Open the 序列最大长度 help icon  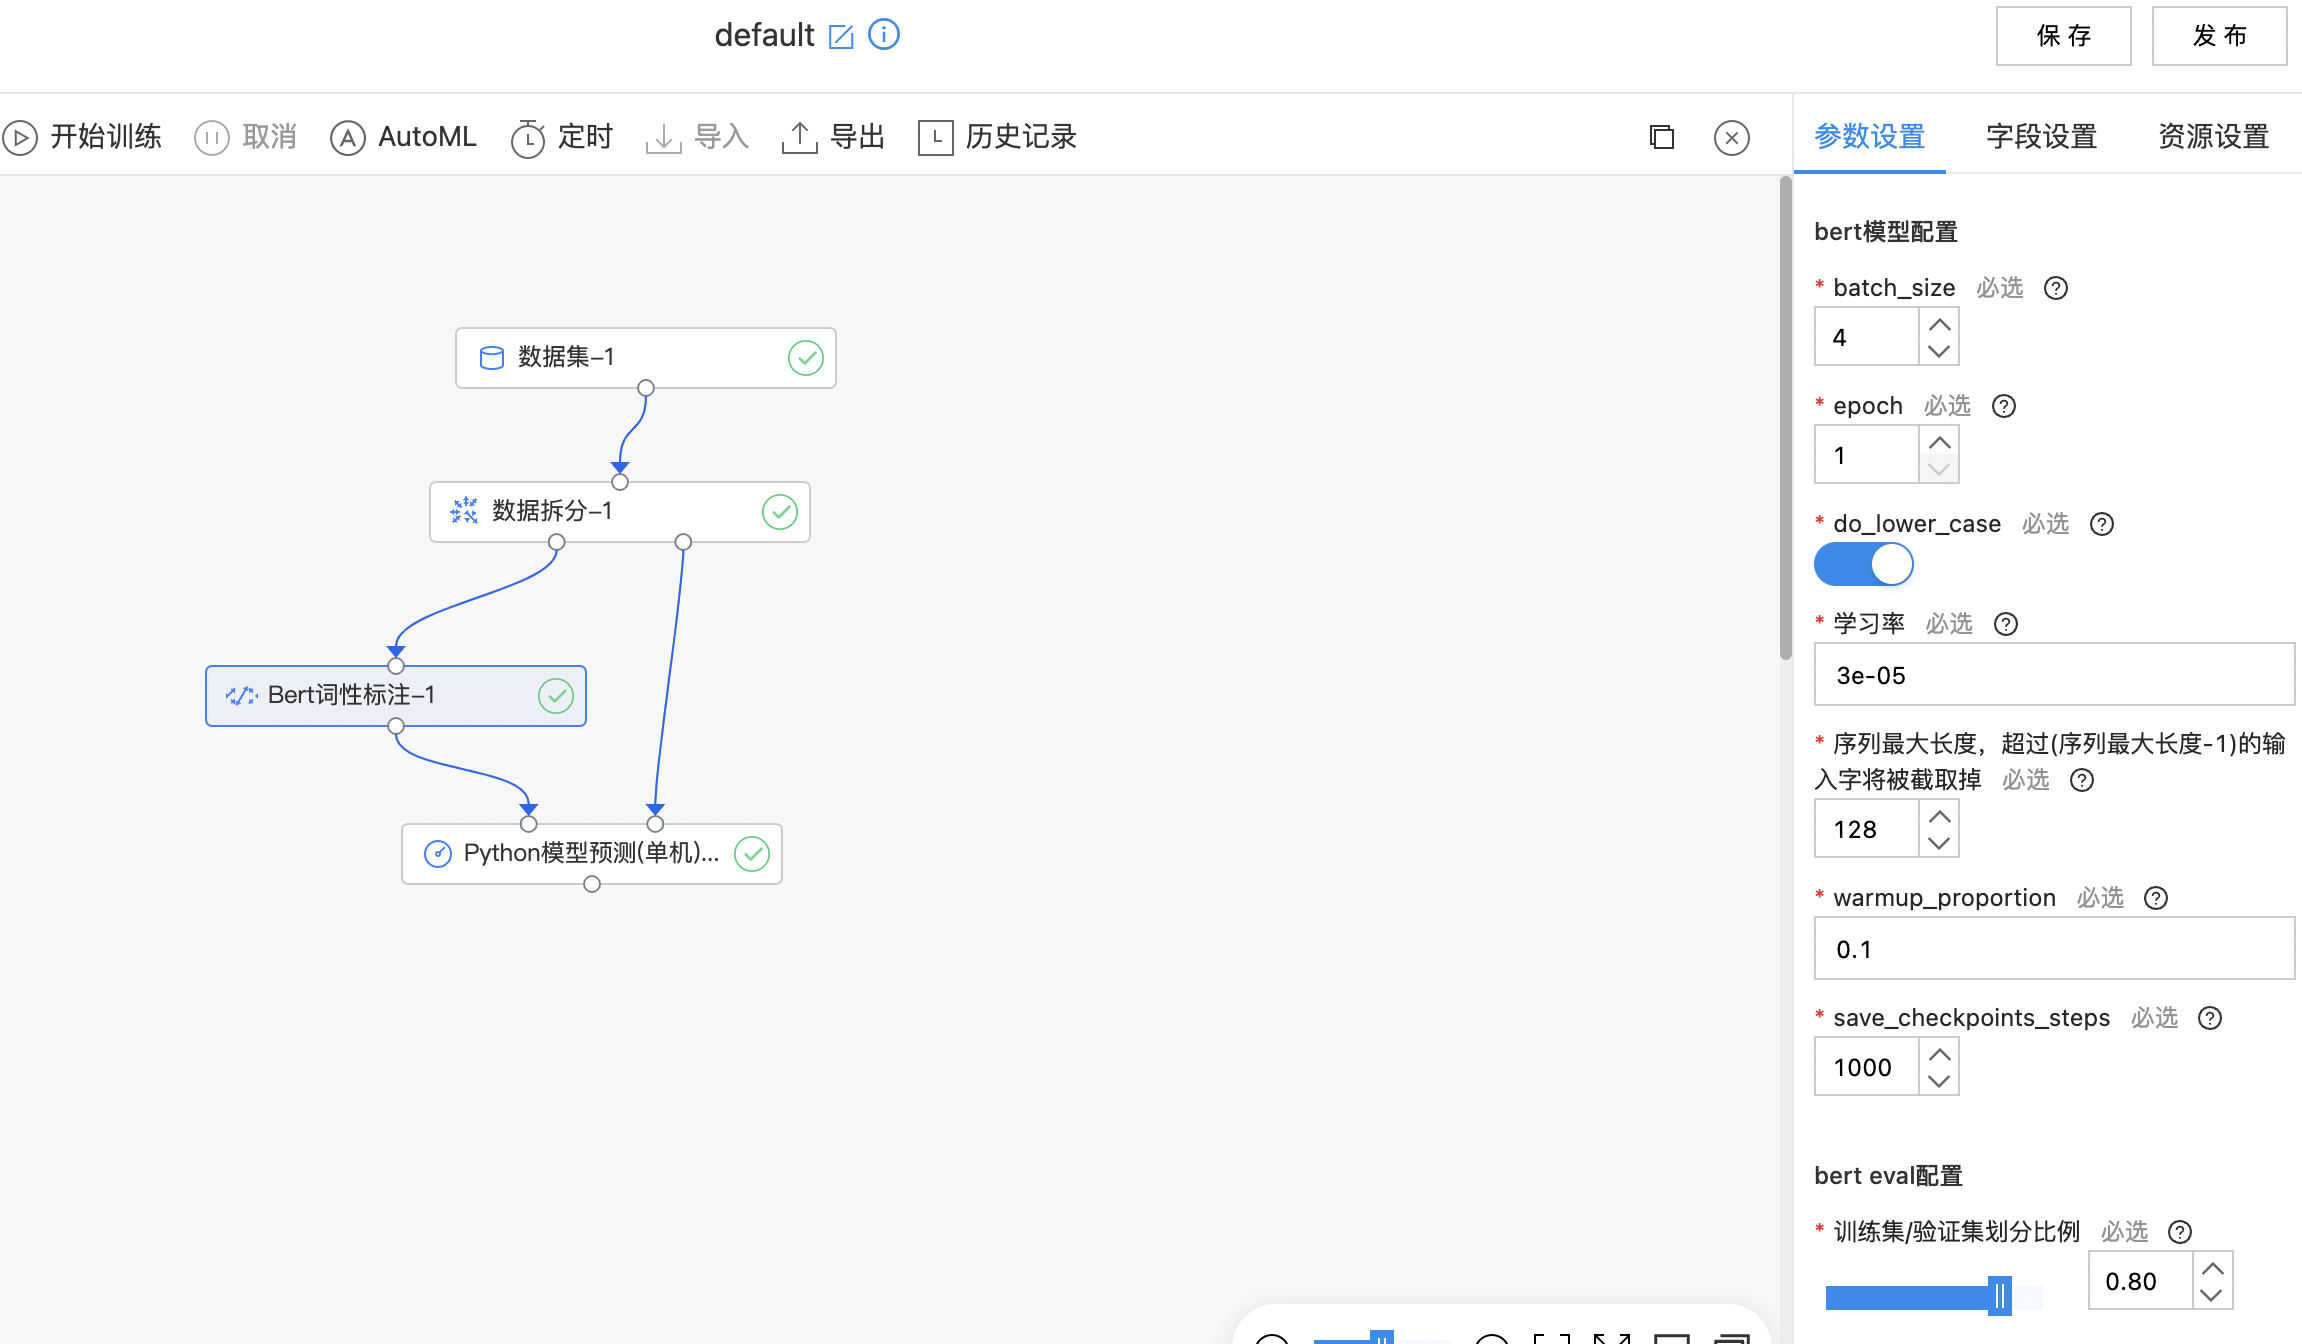(x=2082, y=780)
